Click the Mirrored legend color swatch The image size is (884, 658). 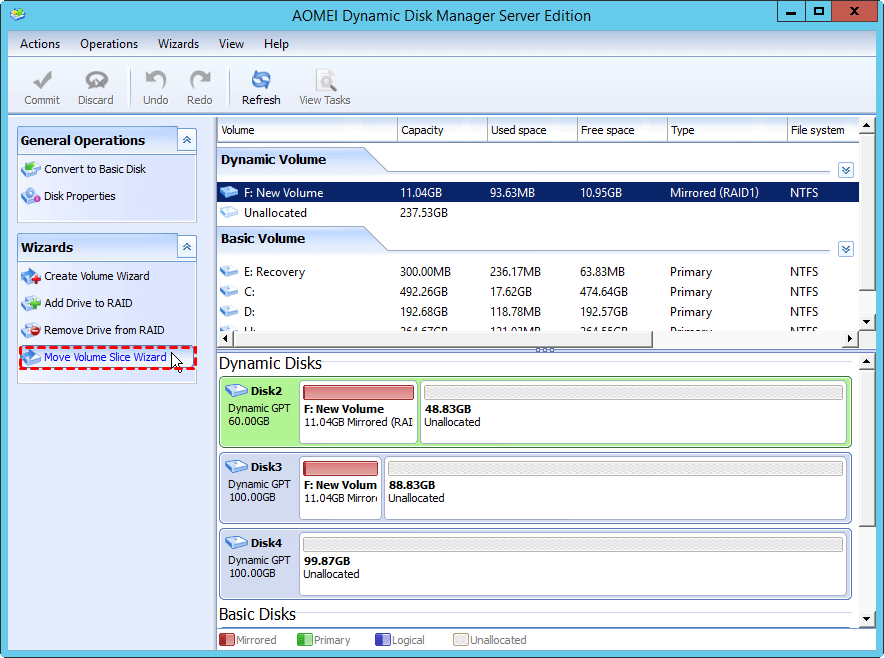pos(226,640)
